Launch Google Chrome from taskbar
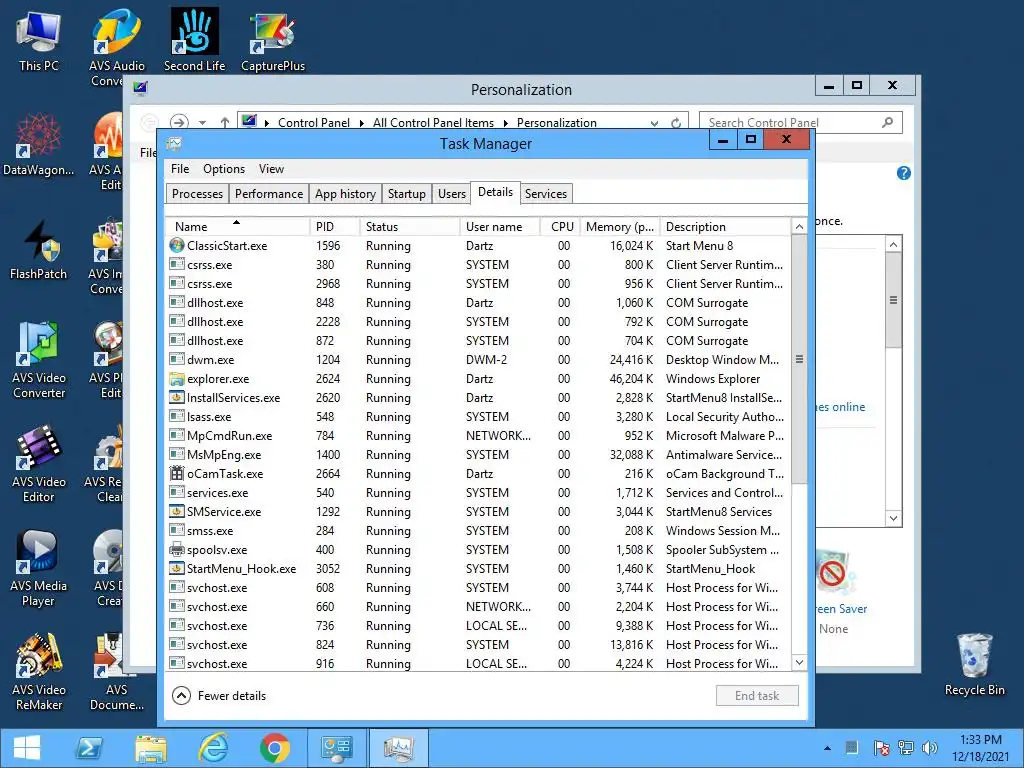This screenshot has height=768, width=1024. pos(274,748)
